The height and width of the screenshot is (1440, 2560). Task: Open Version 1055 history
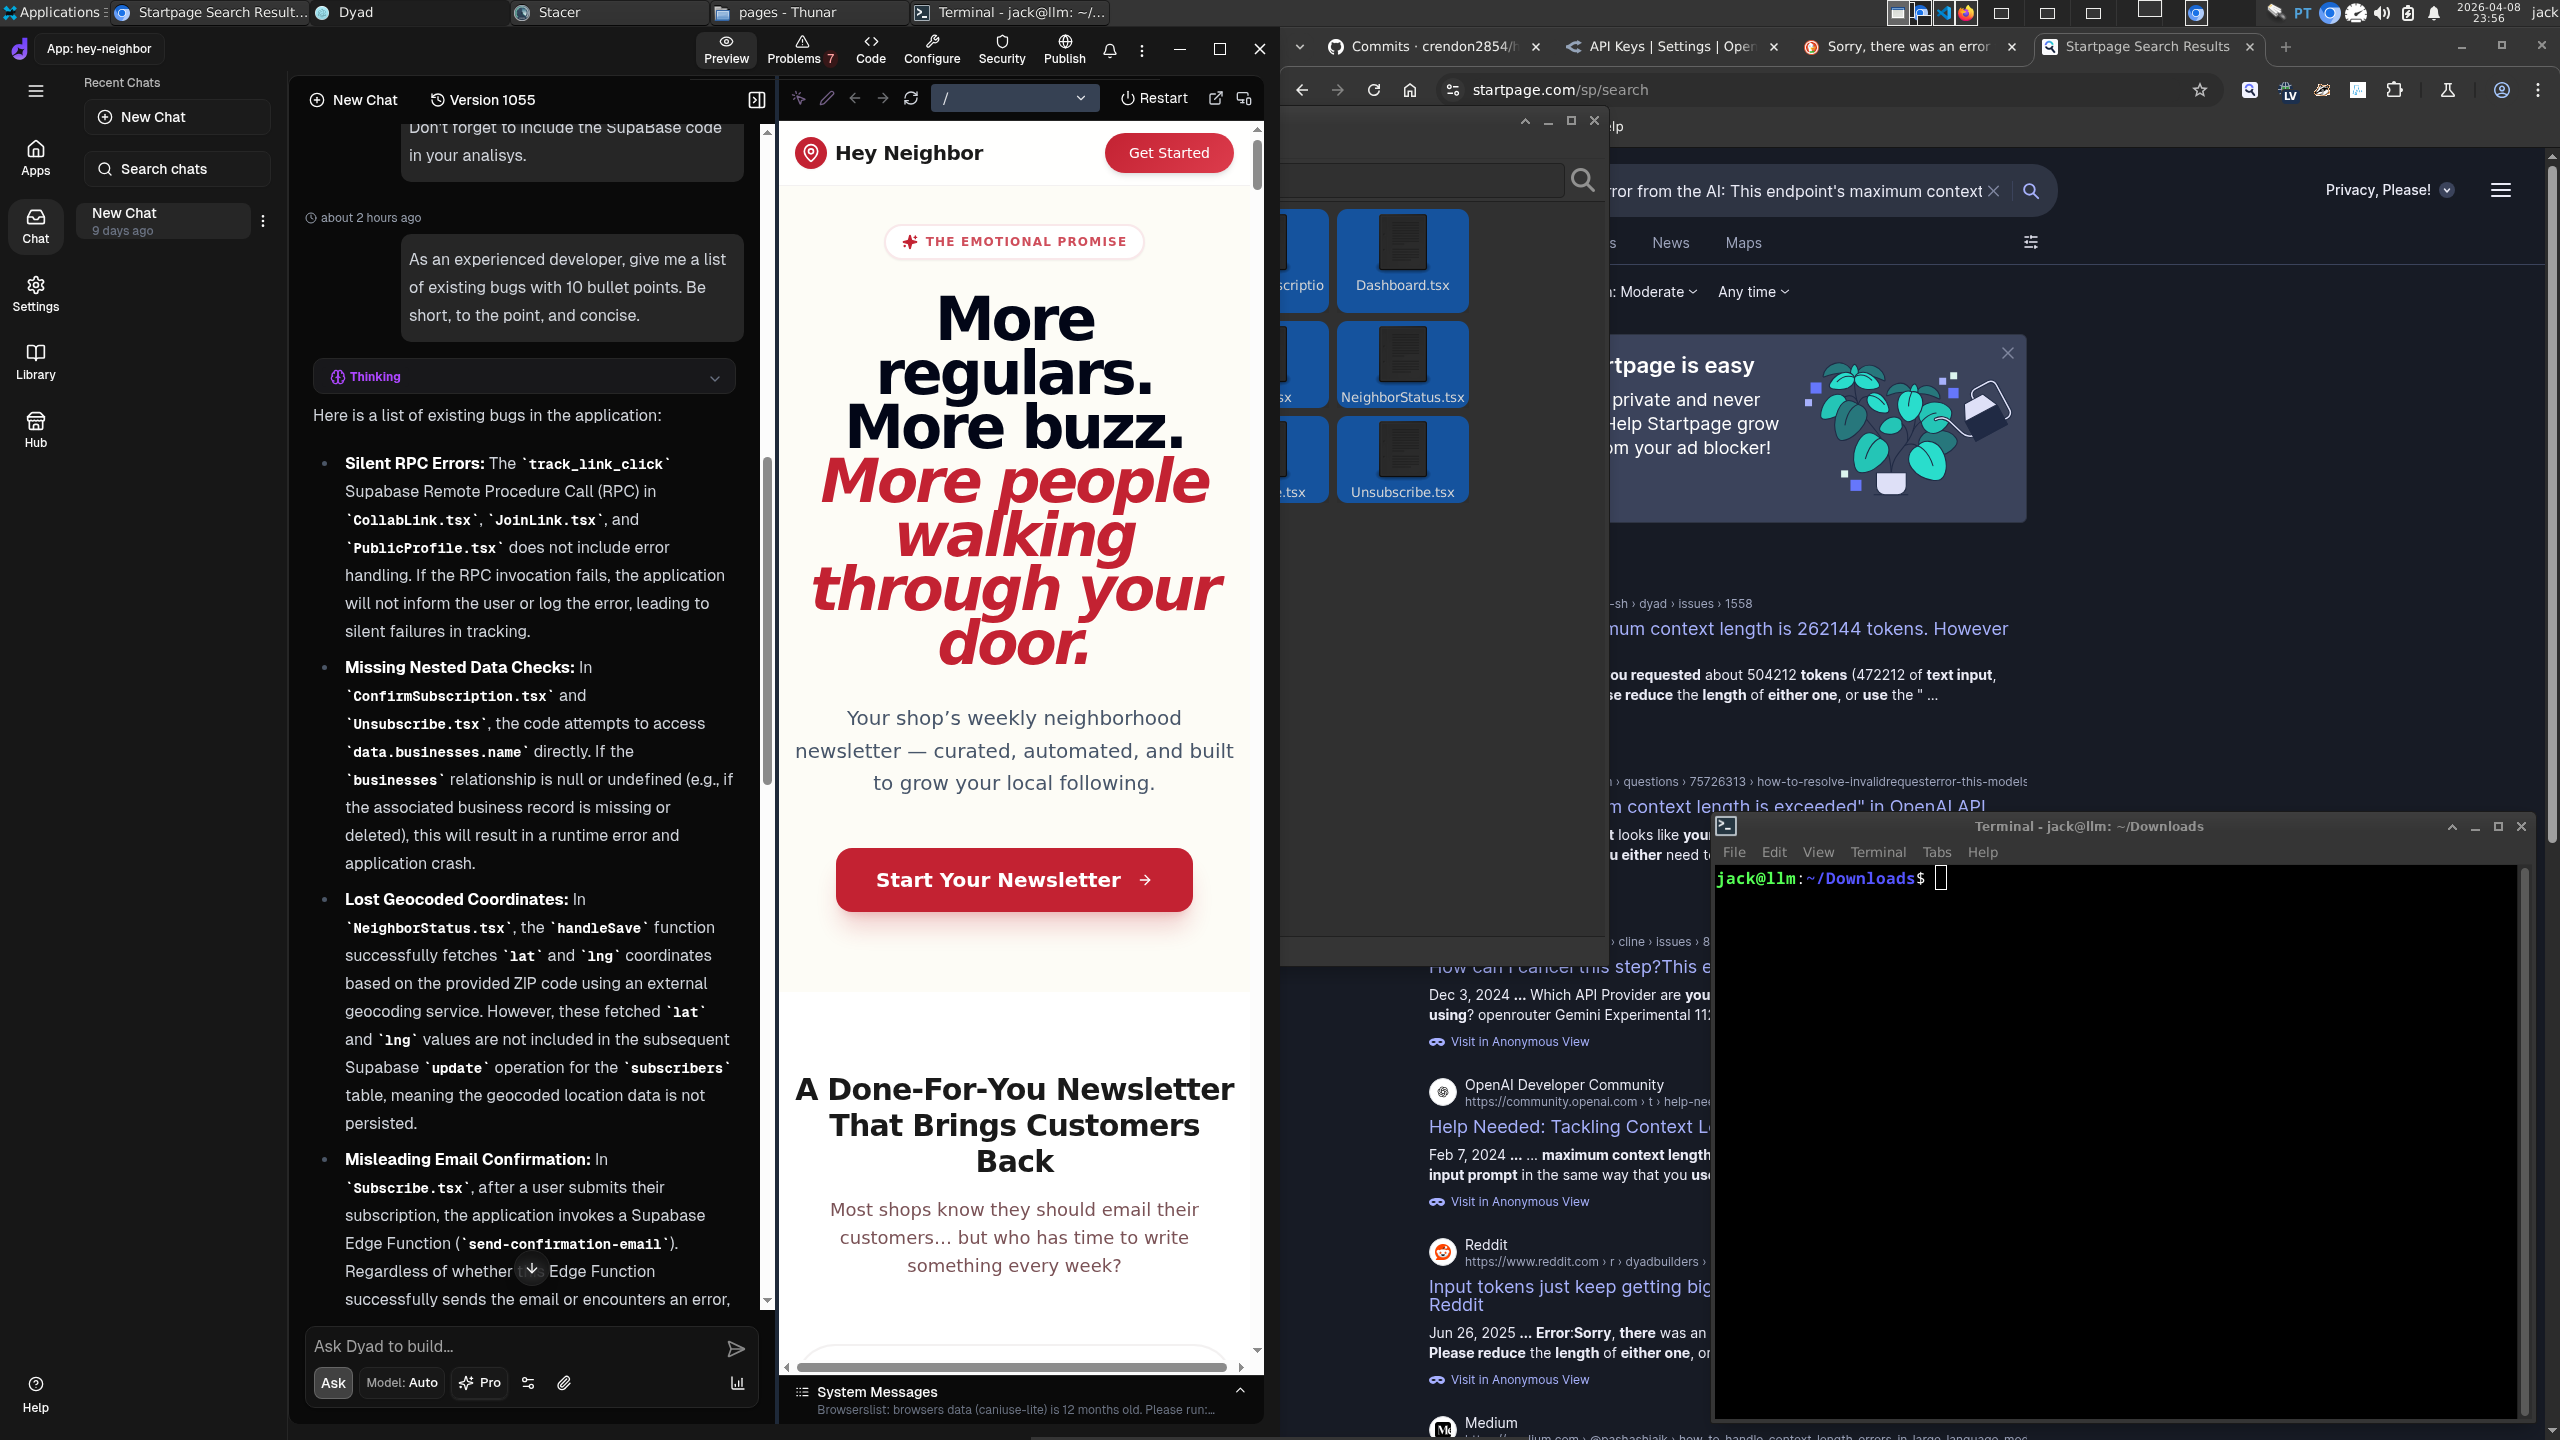483,100
